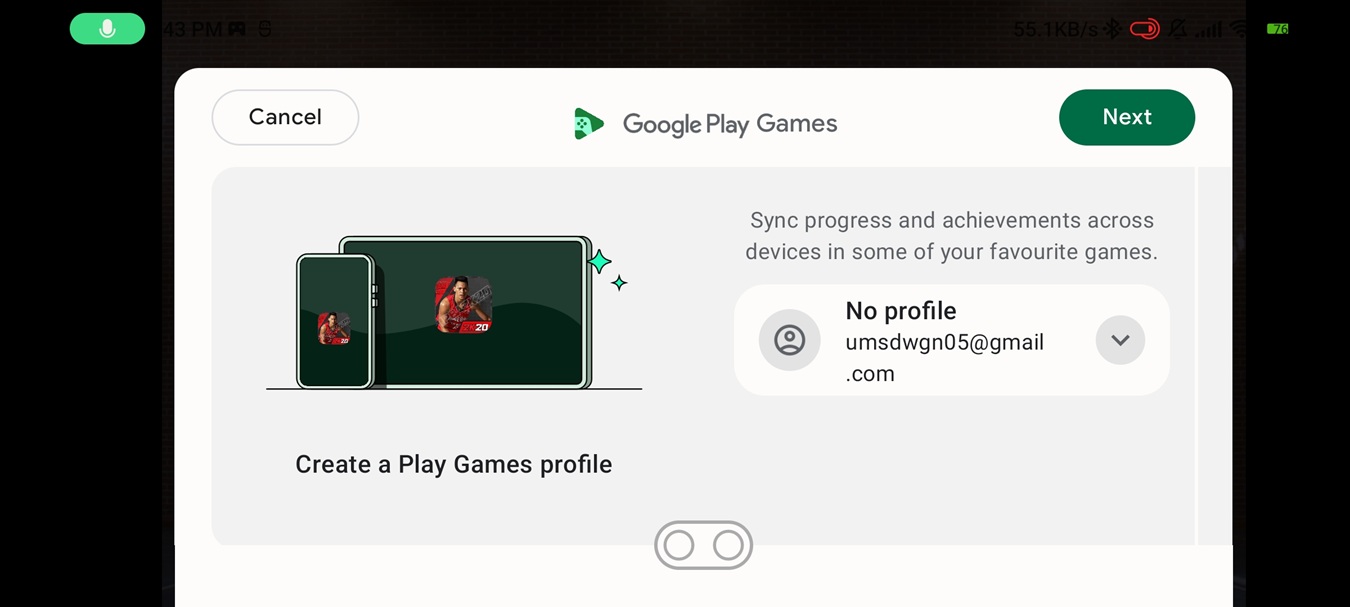Select the first page indicator dot
This screenshot has width=1350, height=607.
click(x=679, y=545)
